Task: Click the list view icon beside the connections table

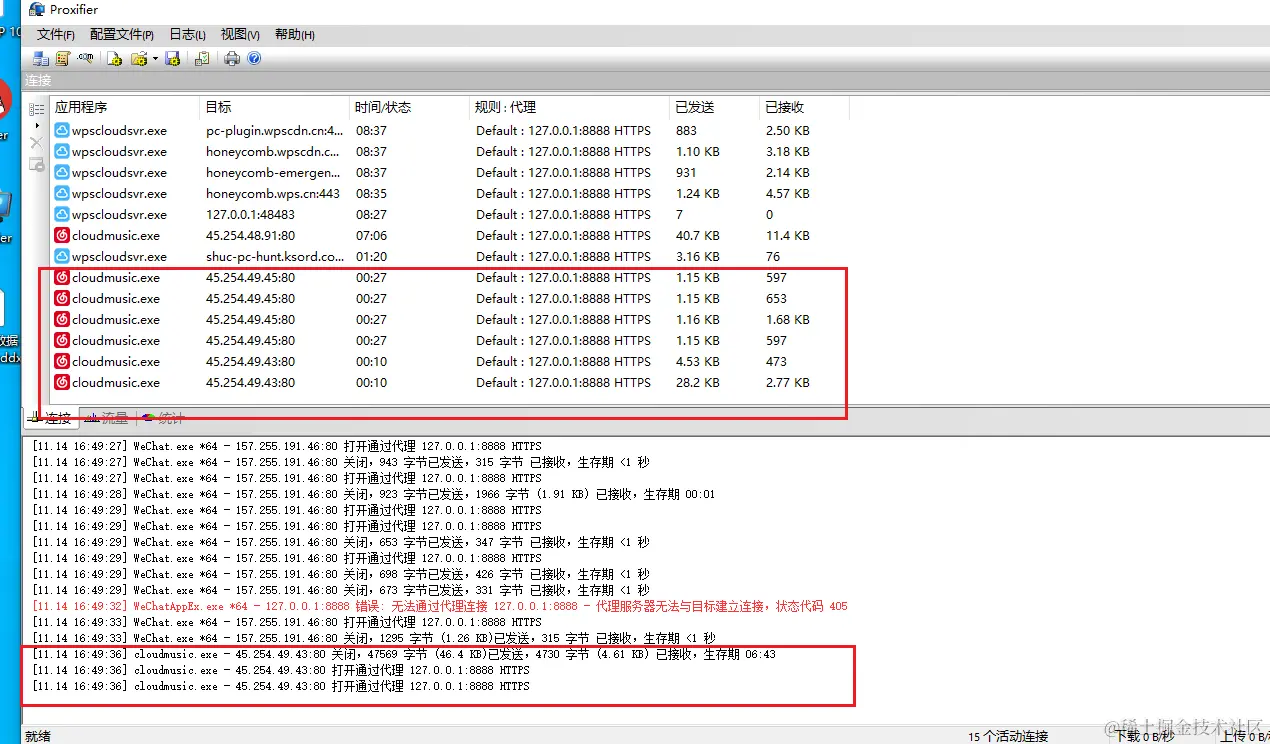Action: (x=37, y=109)
